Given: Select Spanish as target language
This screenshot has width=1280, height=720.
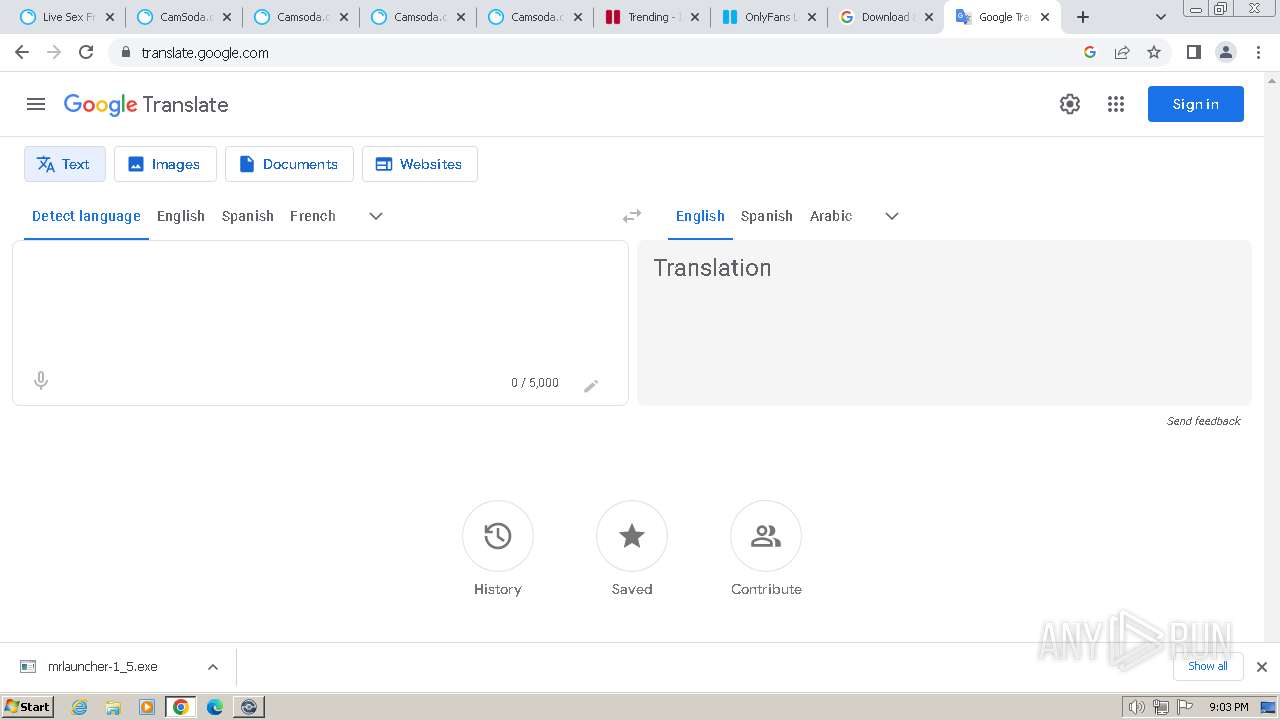Looking at the screenshot, I should pos(767,216).
